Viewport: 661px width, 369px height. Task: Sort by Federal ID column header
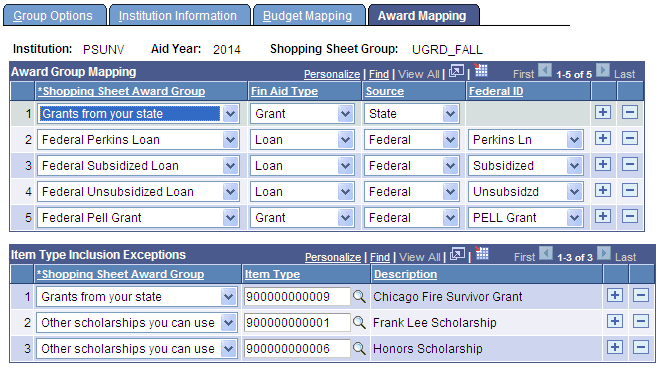pos(496,91)
